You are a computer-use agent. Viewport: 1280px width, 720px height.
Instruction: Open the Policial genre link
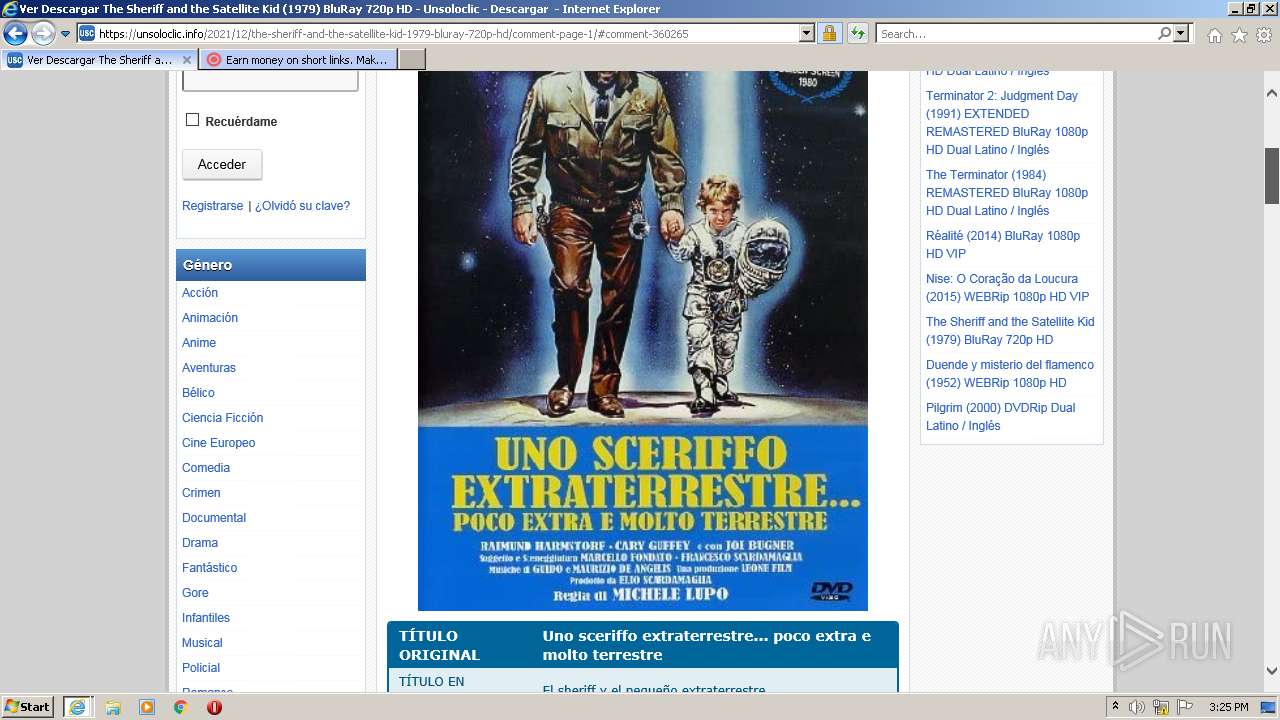point(201,668)
